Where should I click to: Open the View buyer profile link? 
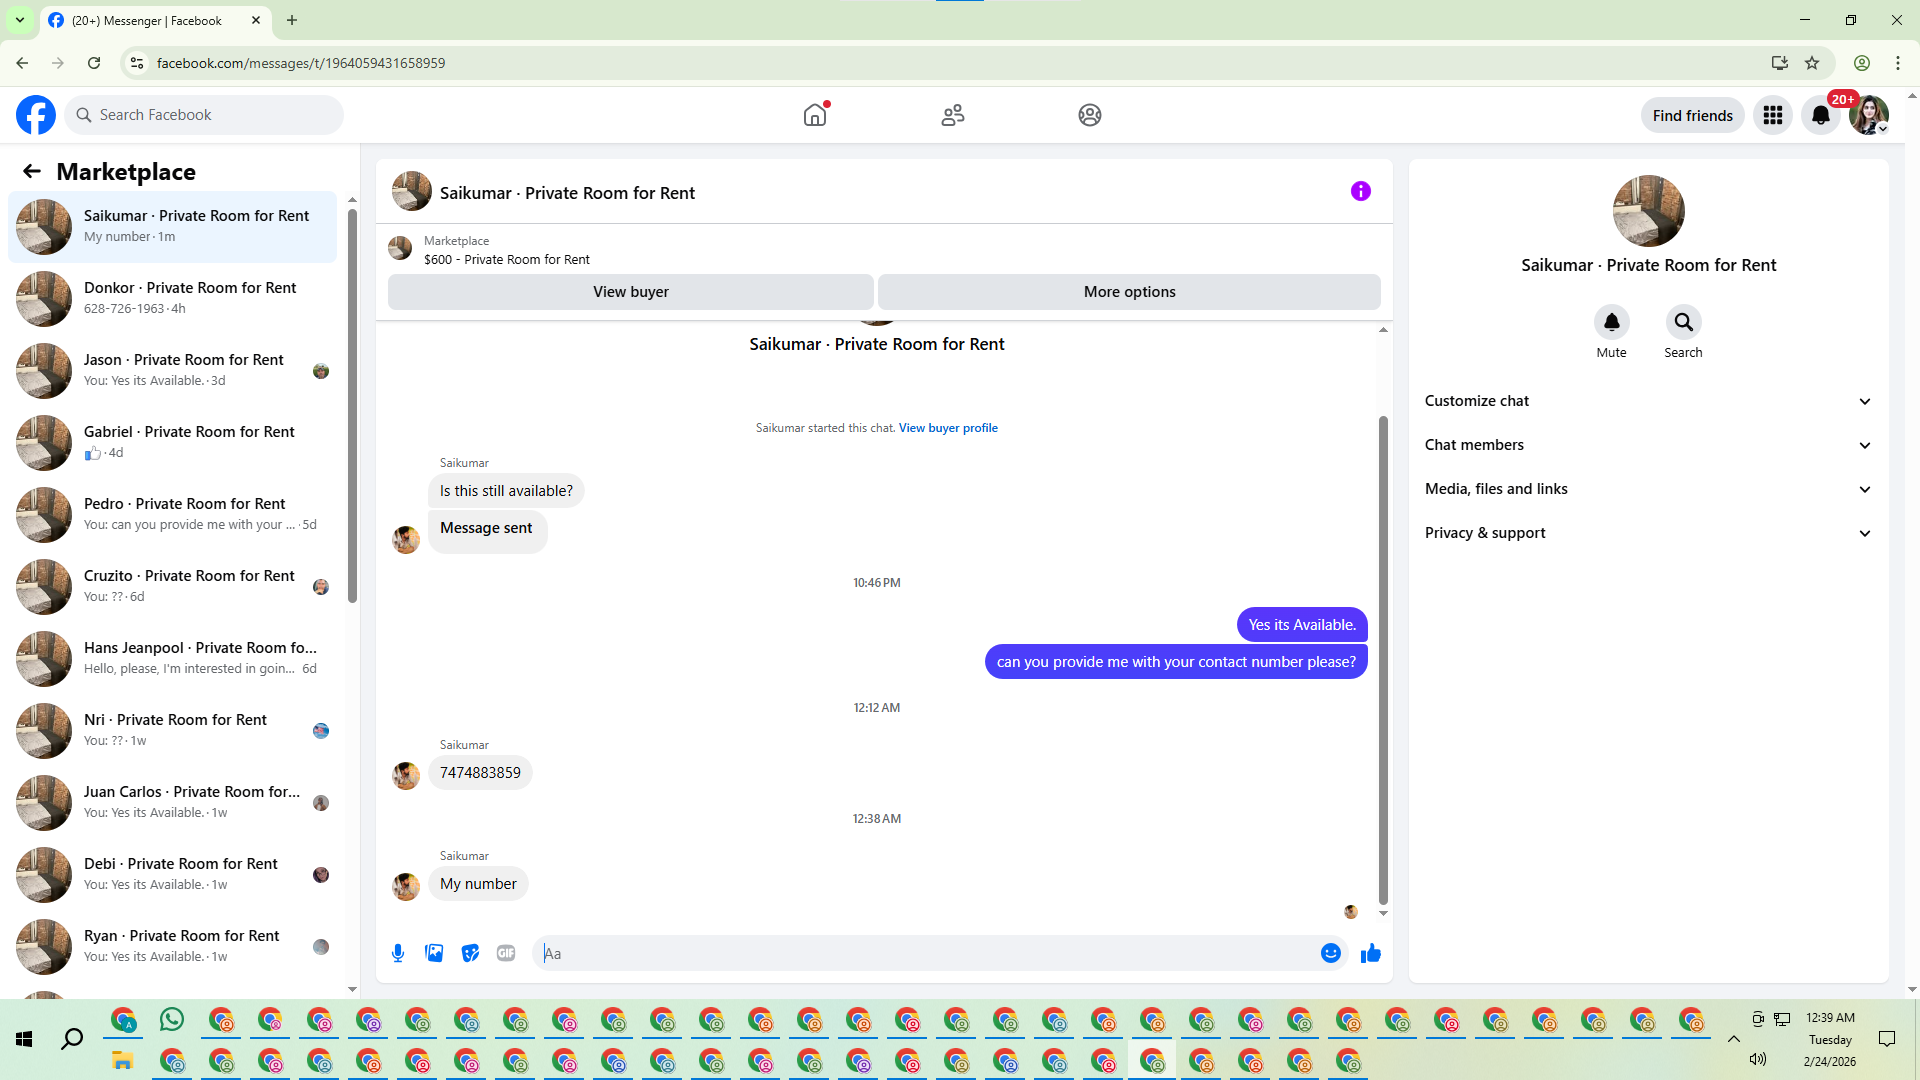[948, 428]
